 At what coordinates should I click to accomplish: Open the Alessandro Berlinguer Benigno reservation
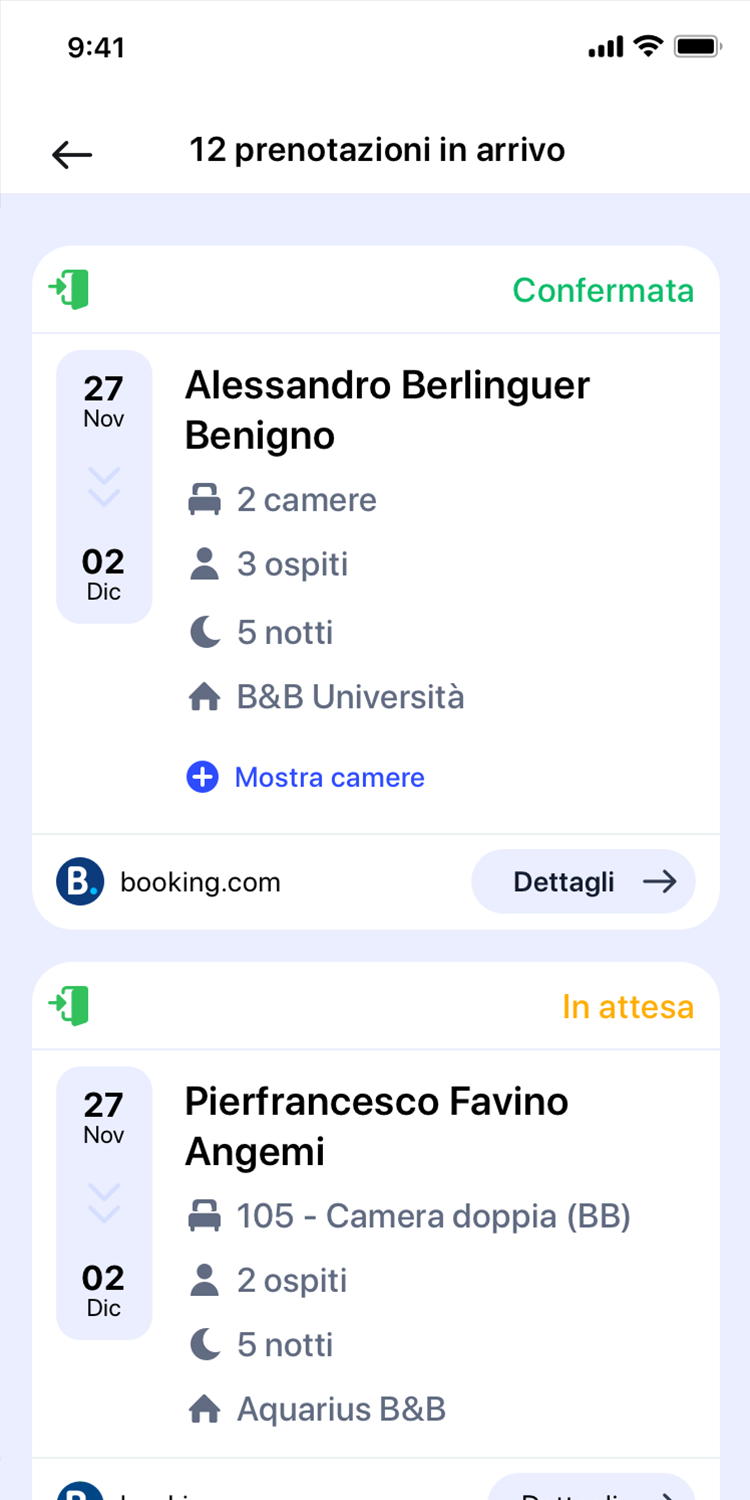click(387, 410)
